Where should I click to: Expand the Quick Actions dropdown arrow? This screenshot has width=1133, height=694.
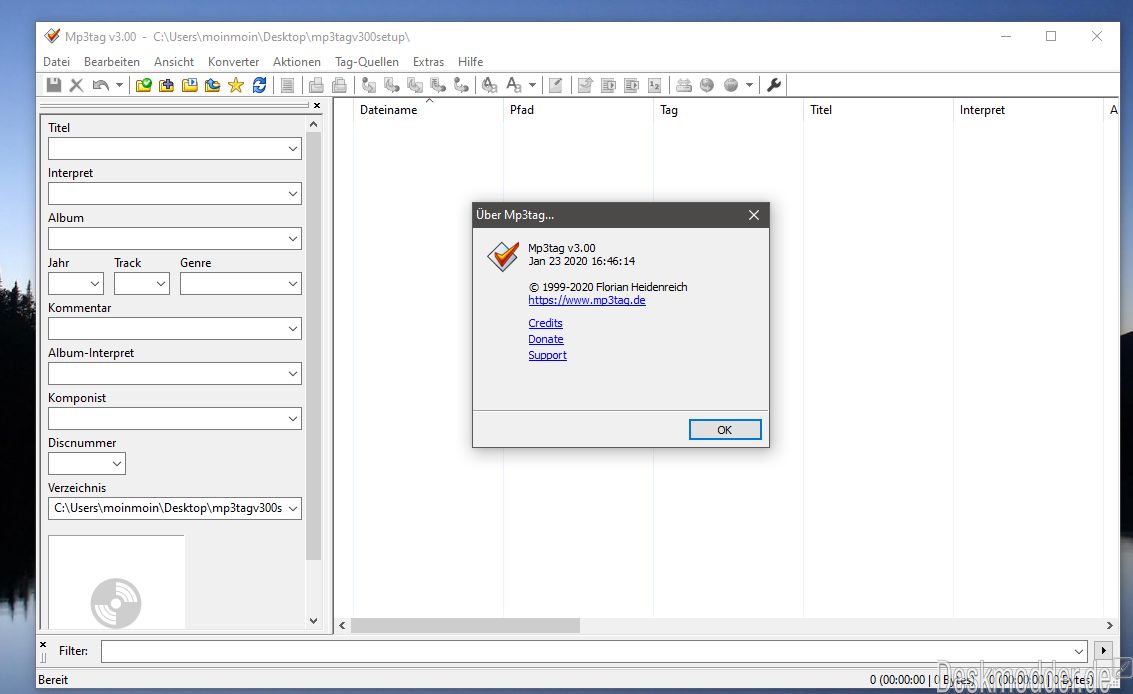[x=533, y=85]
